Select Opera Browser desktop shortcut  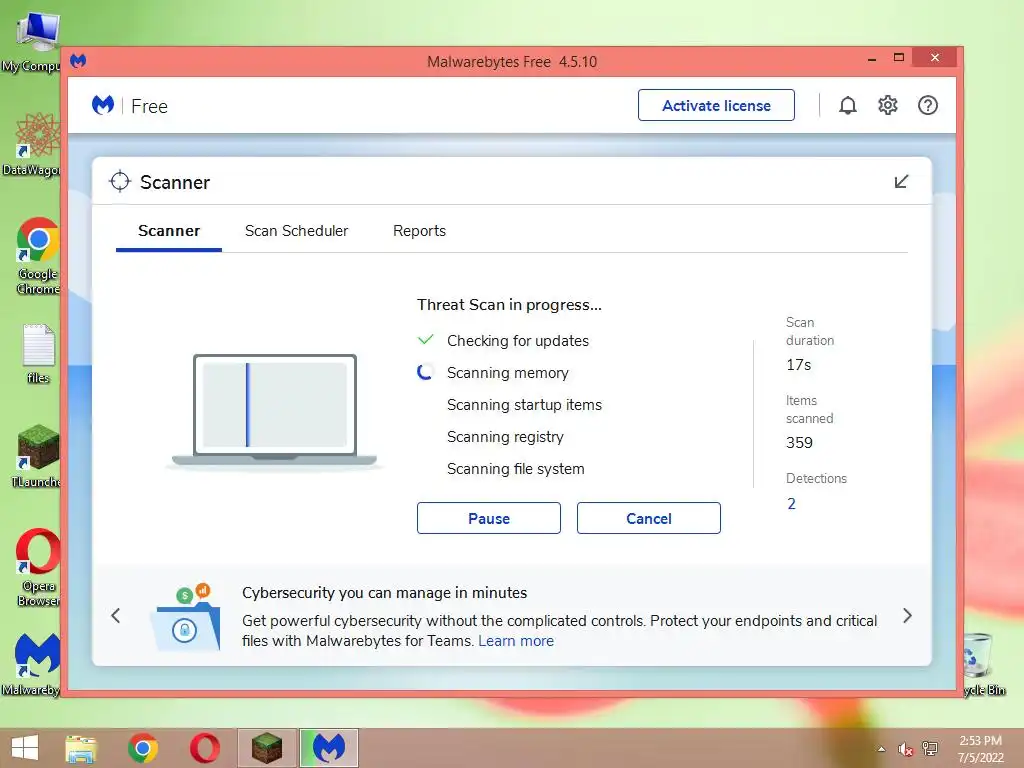click(x=38, y=568)
